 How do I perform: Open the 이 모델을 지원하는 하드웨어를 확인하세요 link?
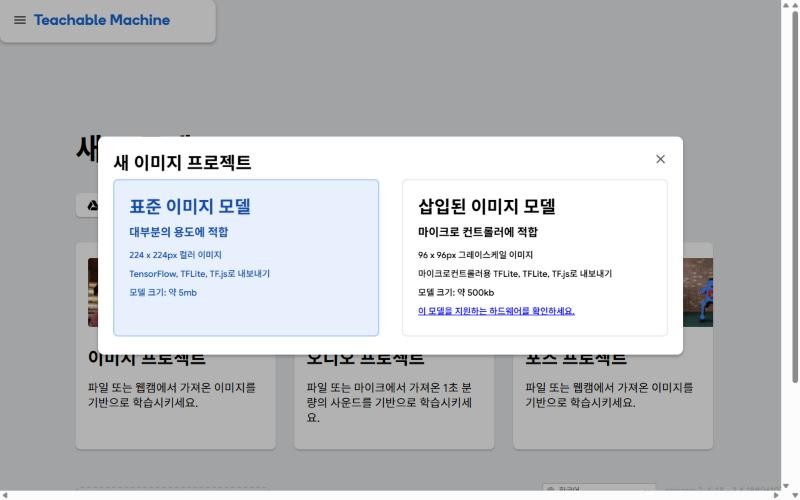point(496,311)
